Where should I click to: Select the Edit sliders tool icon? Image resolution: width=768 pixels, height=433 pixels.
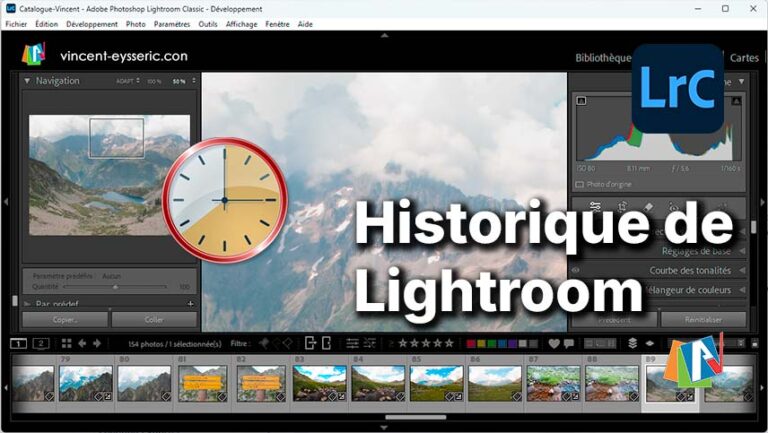596,207
